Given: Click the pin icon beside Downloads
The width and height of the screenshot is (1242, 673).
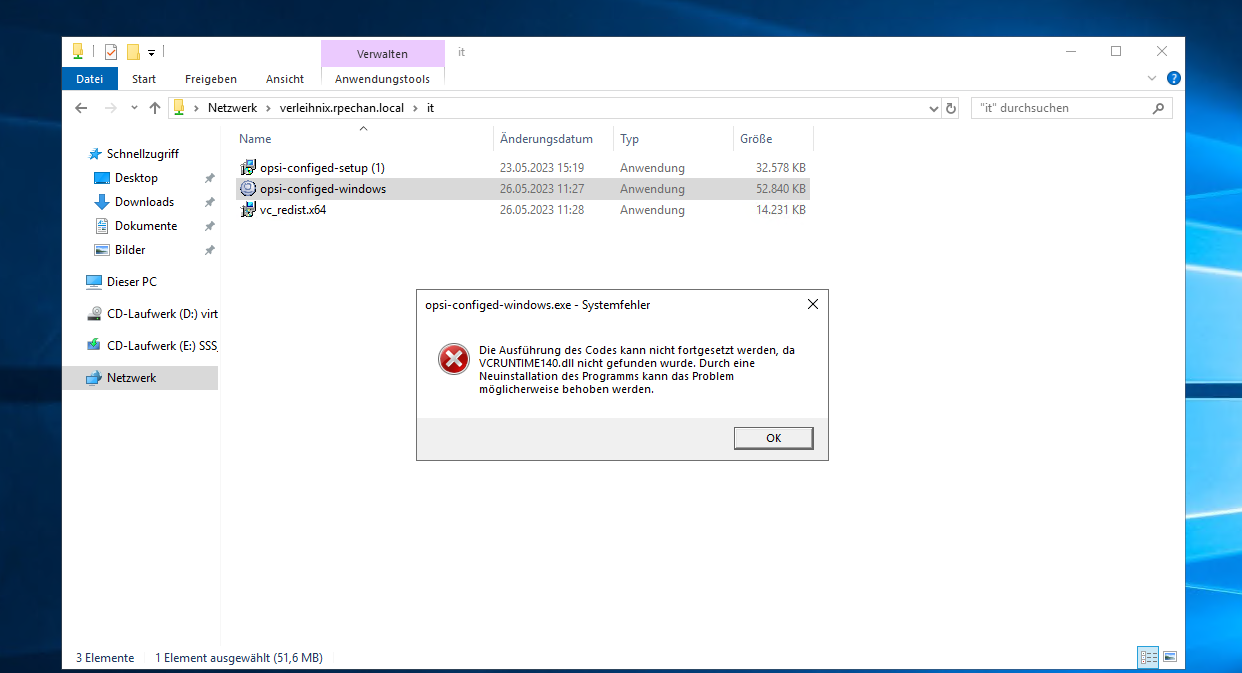Looking at the screenshot, I should 209,202.
